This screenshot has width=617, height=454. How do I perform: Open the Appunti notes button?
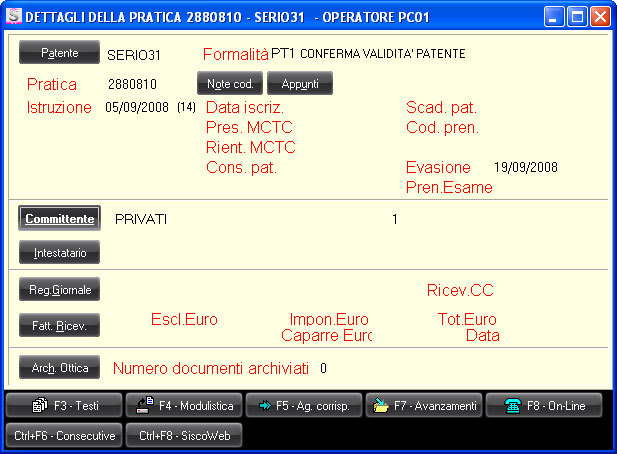299,84
